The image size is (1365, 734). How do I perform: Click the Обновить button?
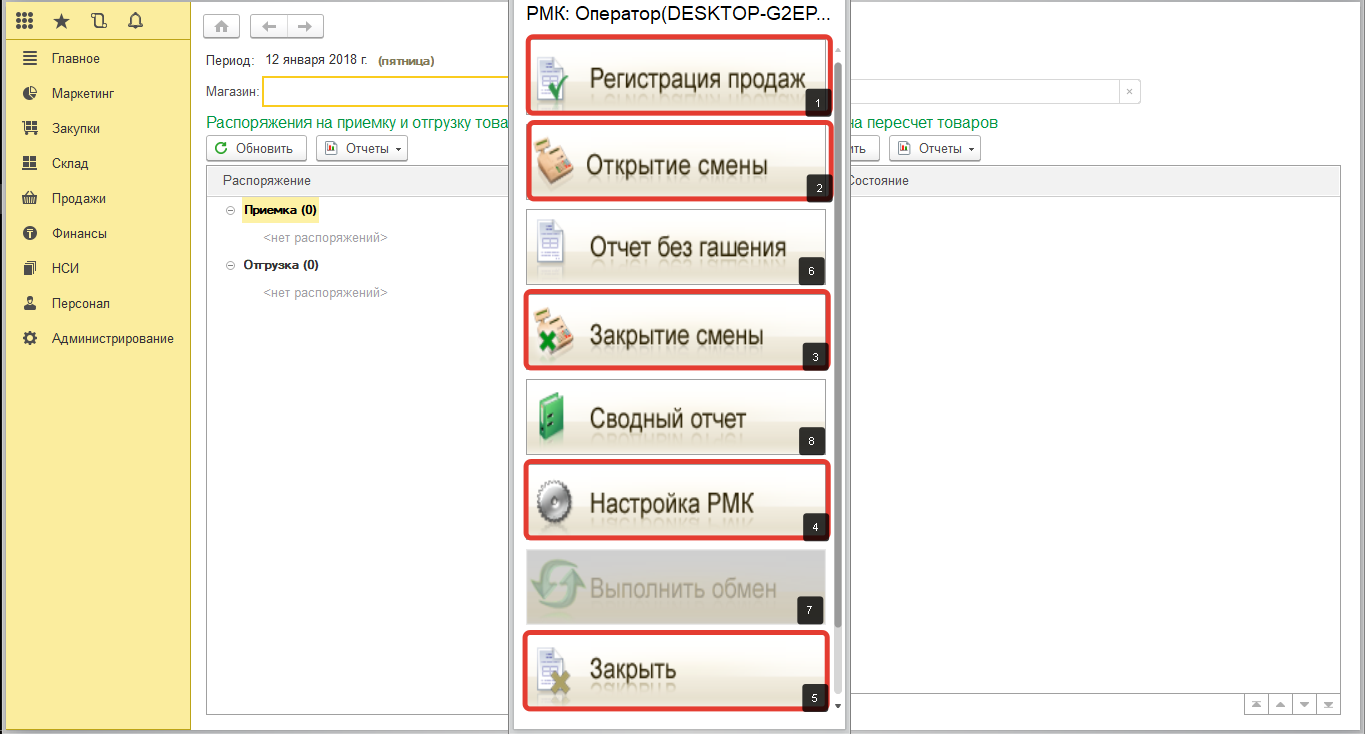coord(256,149)
